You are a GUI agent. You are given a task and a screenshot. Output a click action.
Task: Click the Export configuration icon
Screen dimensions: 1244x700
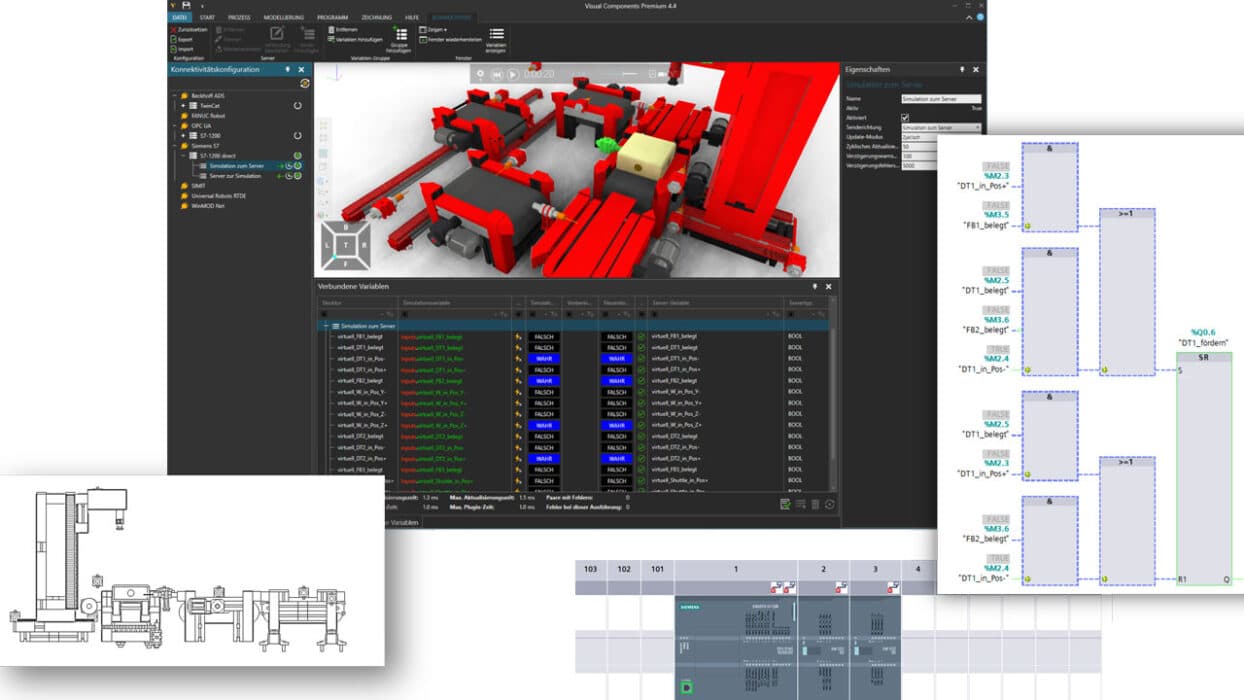click(x=173, y=39)
